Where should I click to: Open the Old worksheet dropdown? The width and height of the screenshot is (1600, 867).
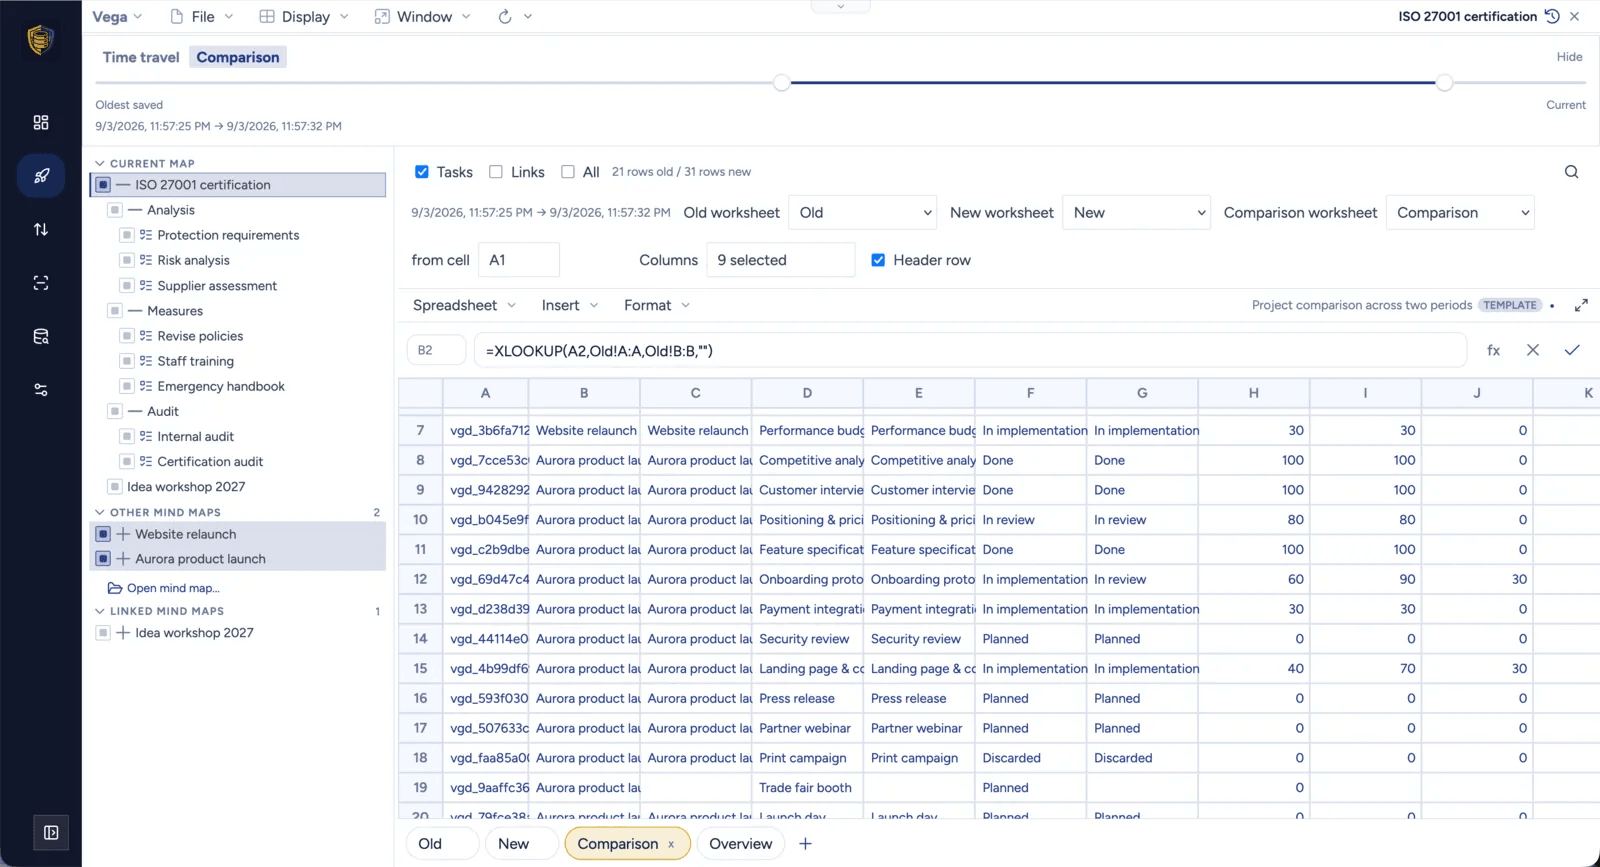(863, 213)
